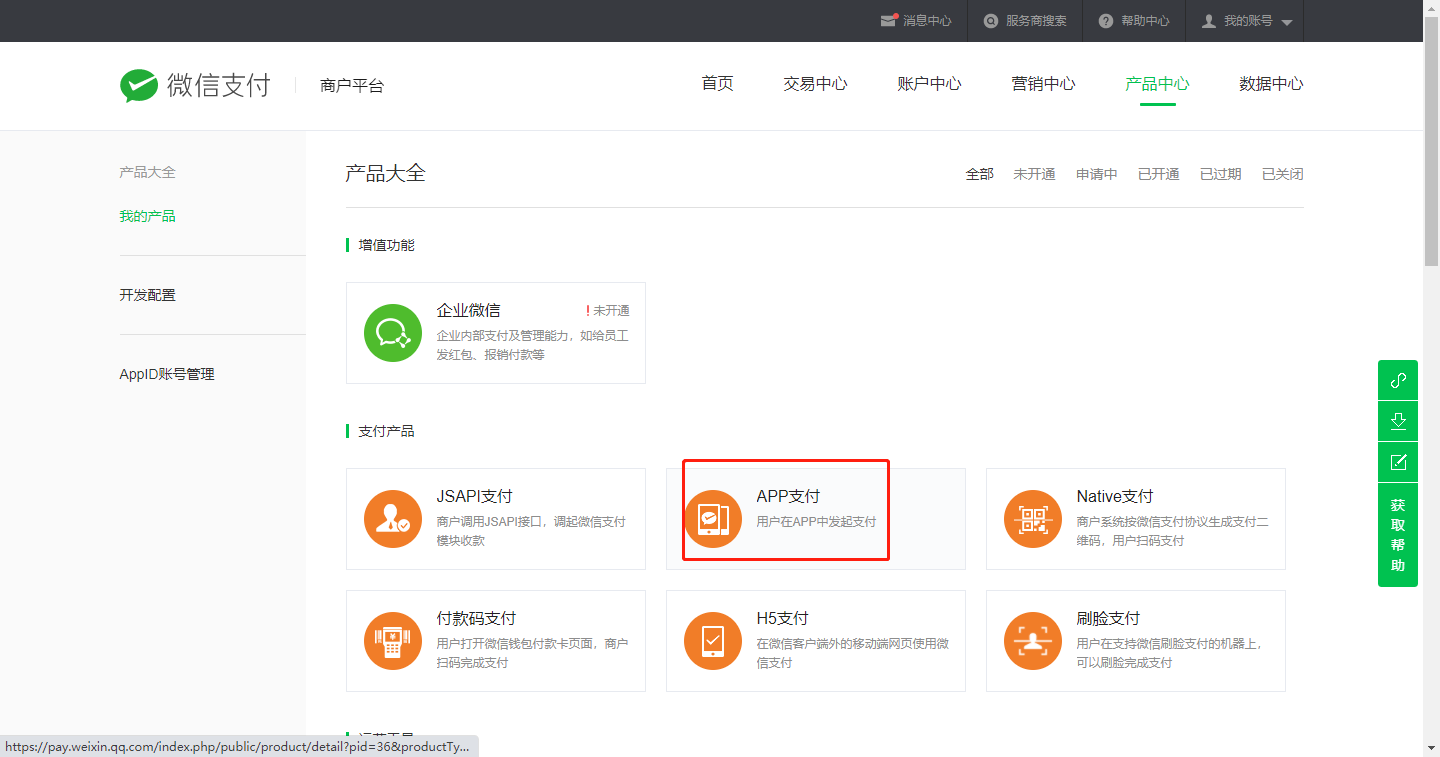Open 消息中心 in the top bar

click(x=916, y=21)
